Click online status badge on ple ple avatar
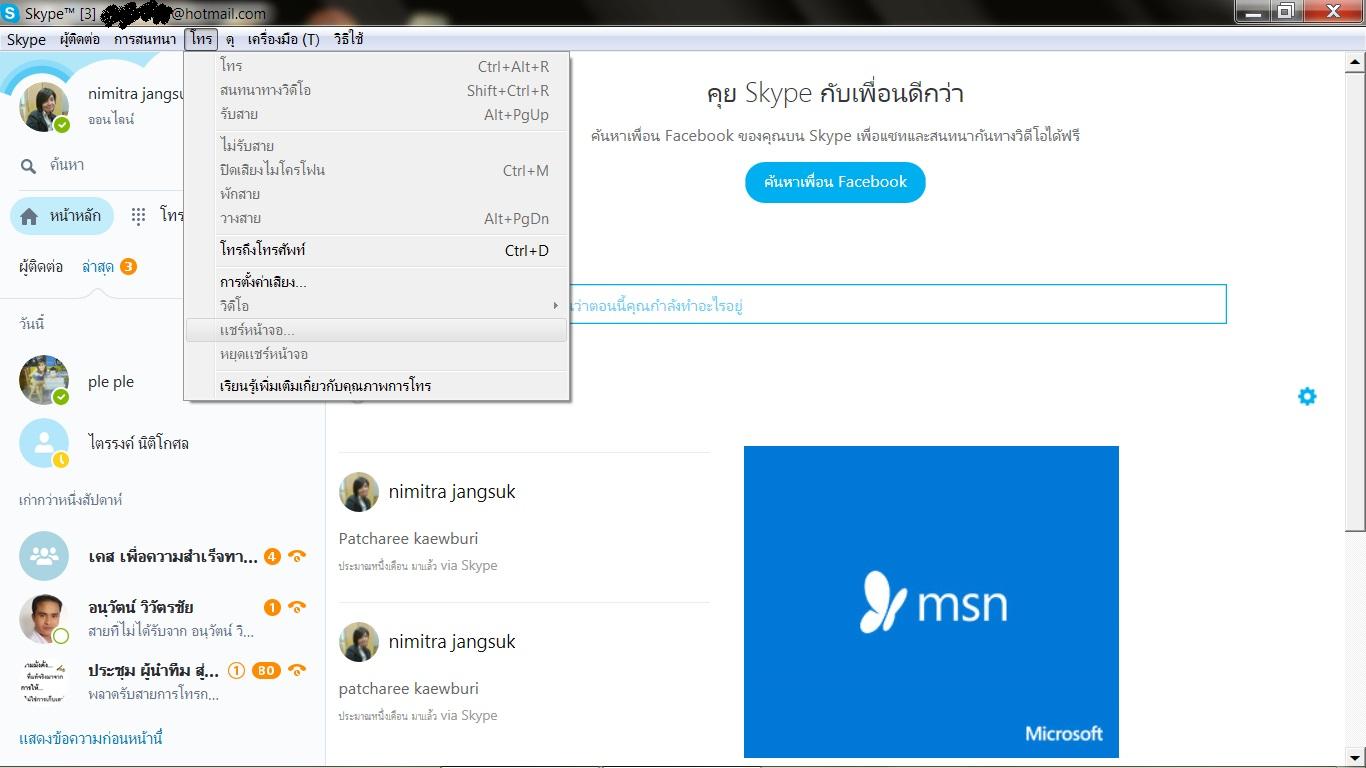Viewport: 1366px width, 768px height. [x=61, y=398]
